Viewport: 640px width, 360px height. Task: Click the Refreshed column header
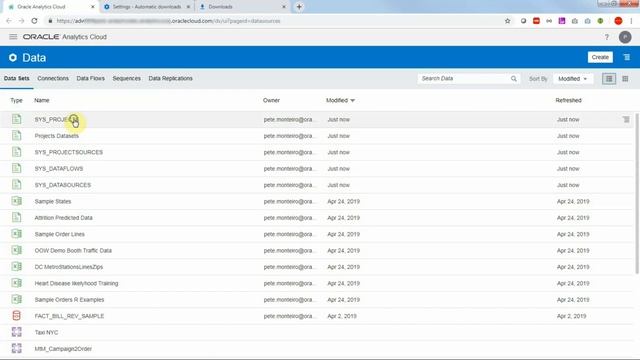[x=568, y=100]
